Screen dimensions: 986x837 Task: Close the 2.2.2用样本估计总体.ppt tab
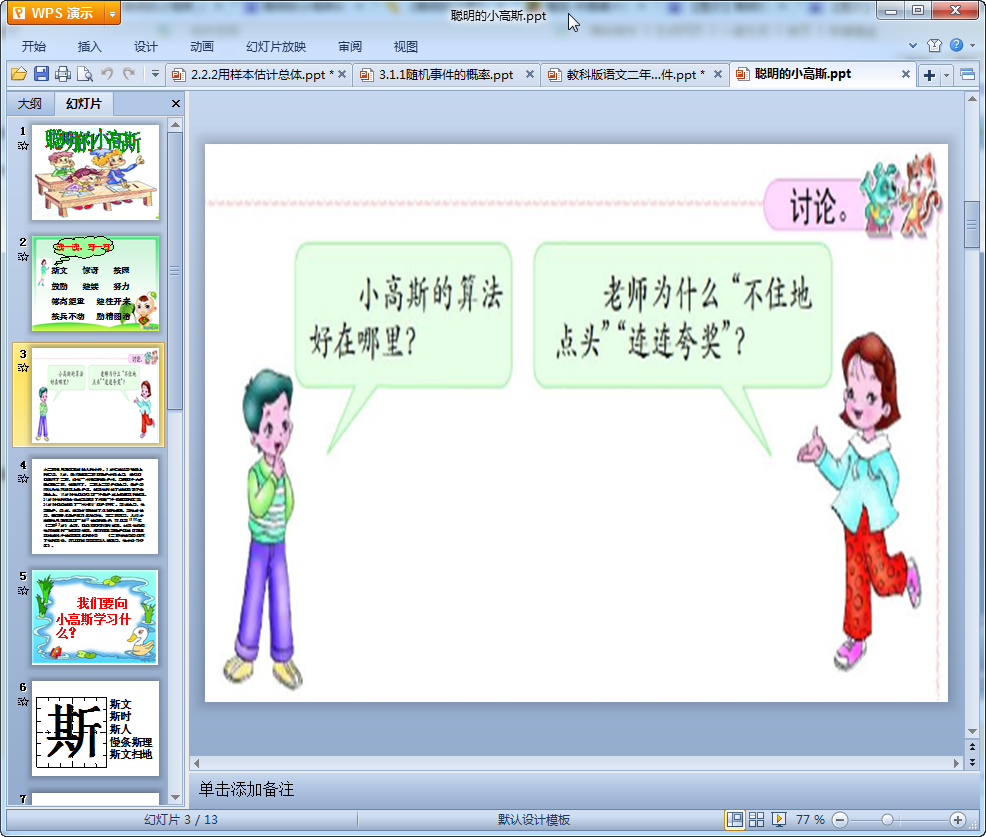click(x=342, y=74)
